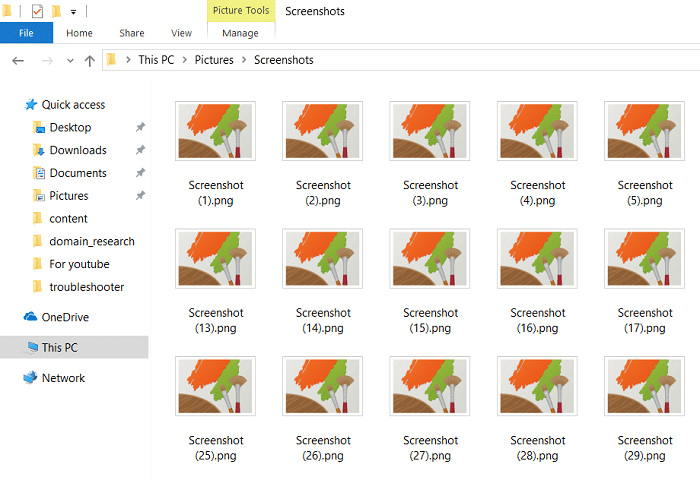700x480 pixels.
Task: Click Screenshots in the address breadcrumb
Action: click(x=283, y=60)
